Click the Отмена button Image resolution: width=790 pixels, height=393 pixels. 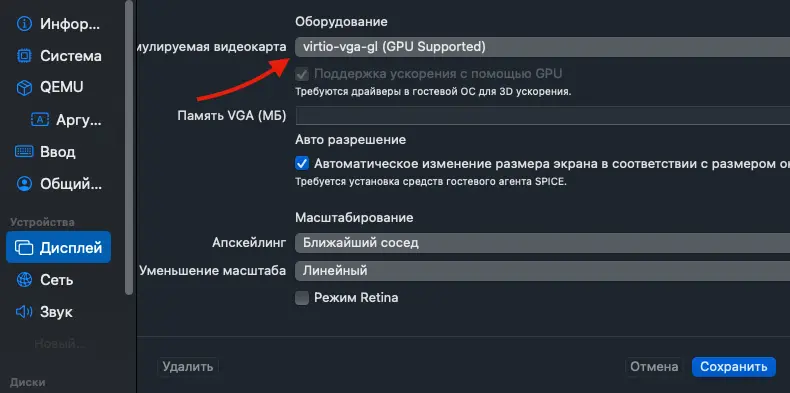[x=654, y=367]
